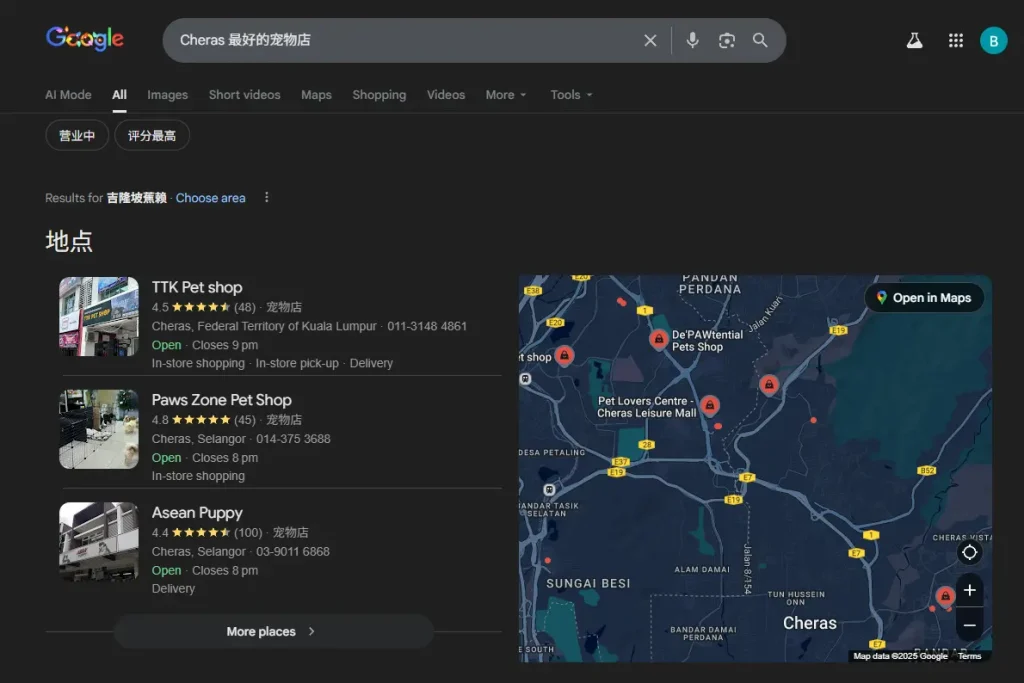Switch to the Images tab
The height and width of the screenshot is (683, 1024).
tap(167, 95)
